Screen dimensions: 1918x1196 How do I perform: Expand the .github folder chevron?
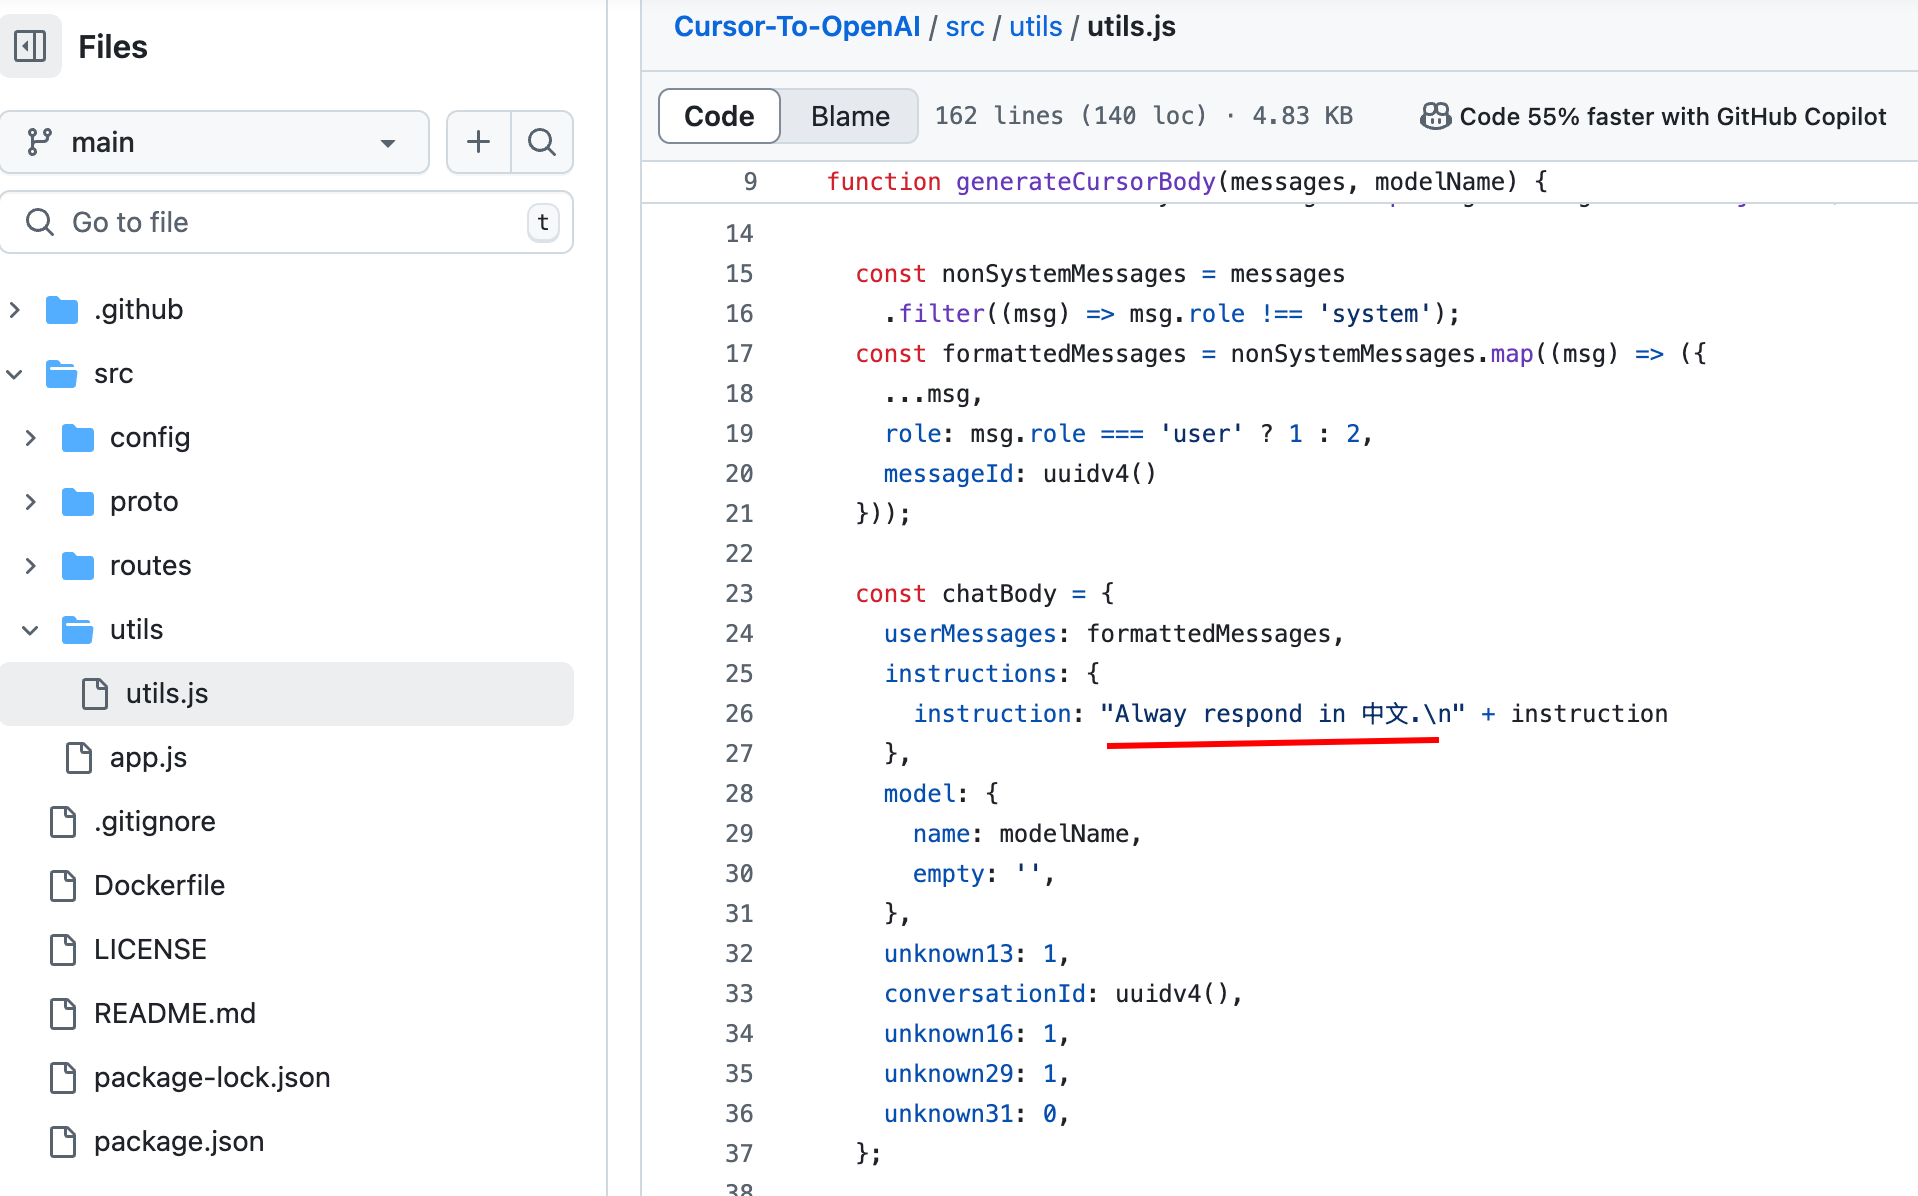click(x=15, y=310)
